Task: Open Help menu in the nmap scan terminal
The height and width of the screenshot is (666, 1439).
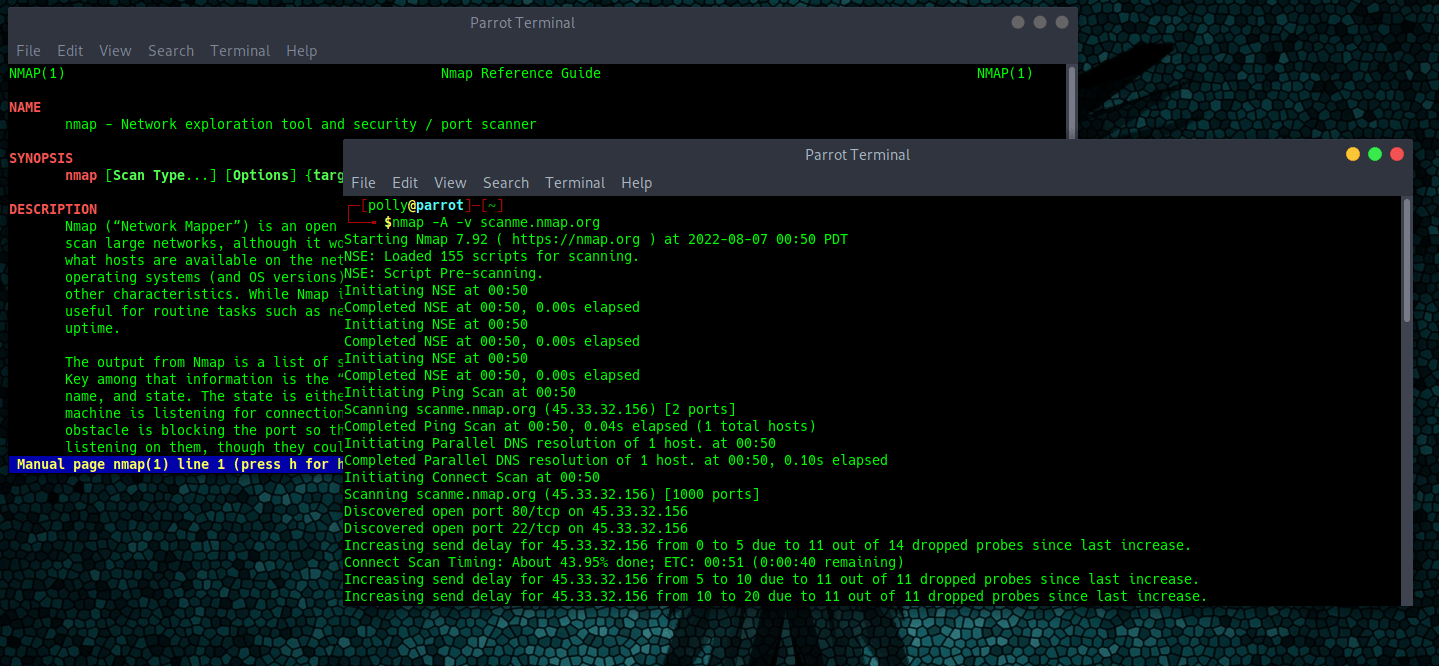Action: pos(636,183)
